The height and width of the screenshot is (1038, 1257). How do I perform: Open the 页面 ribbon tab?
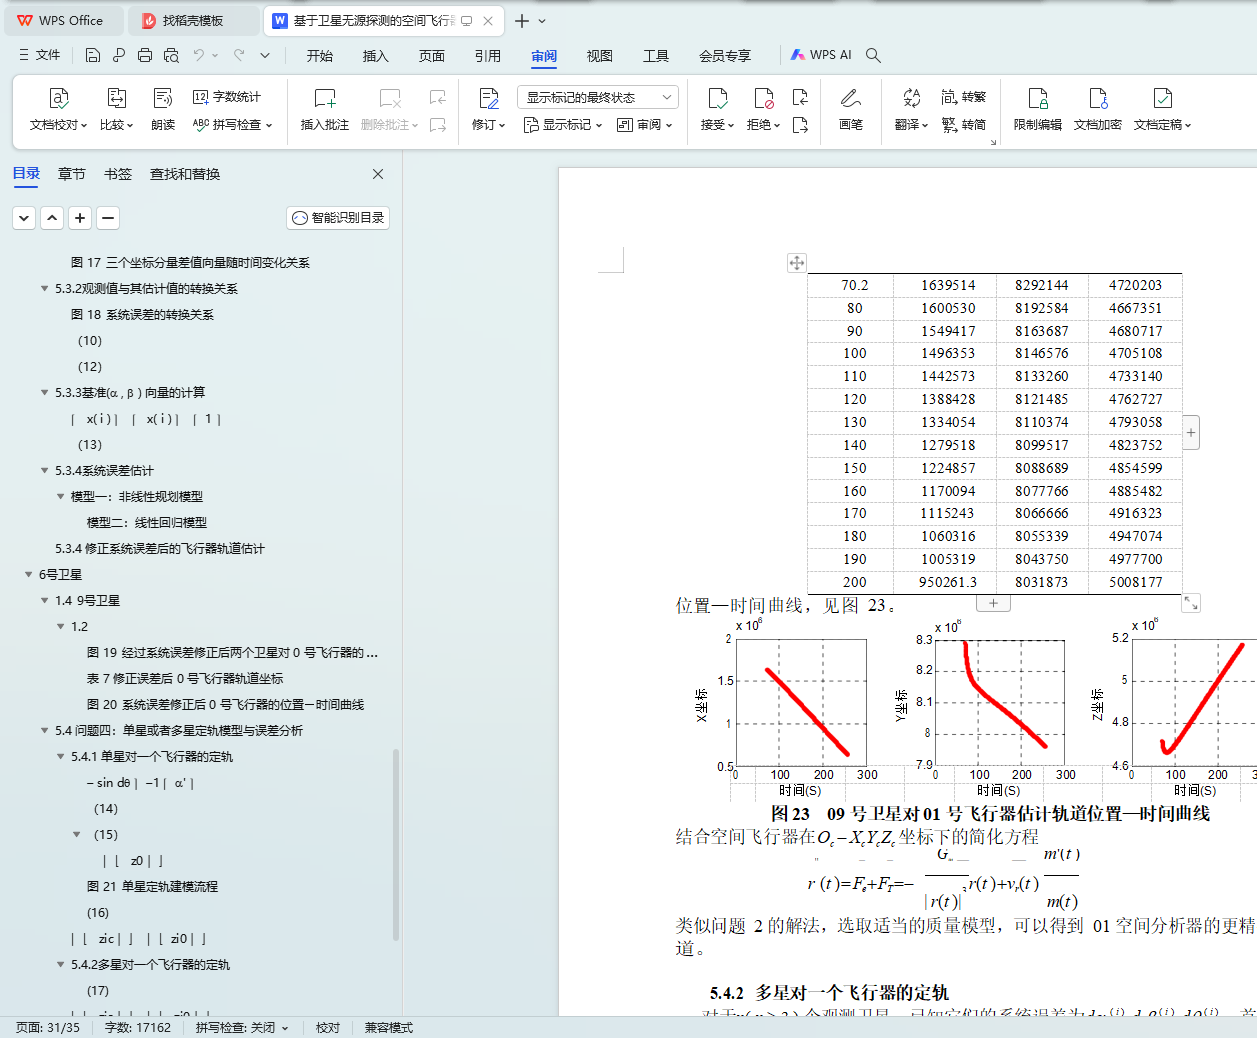tap(432, 56)
